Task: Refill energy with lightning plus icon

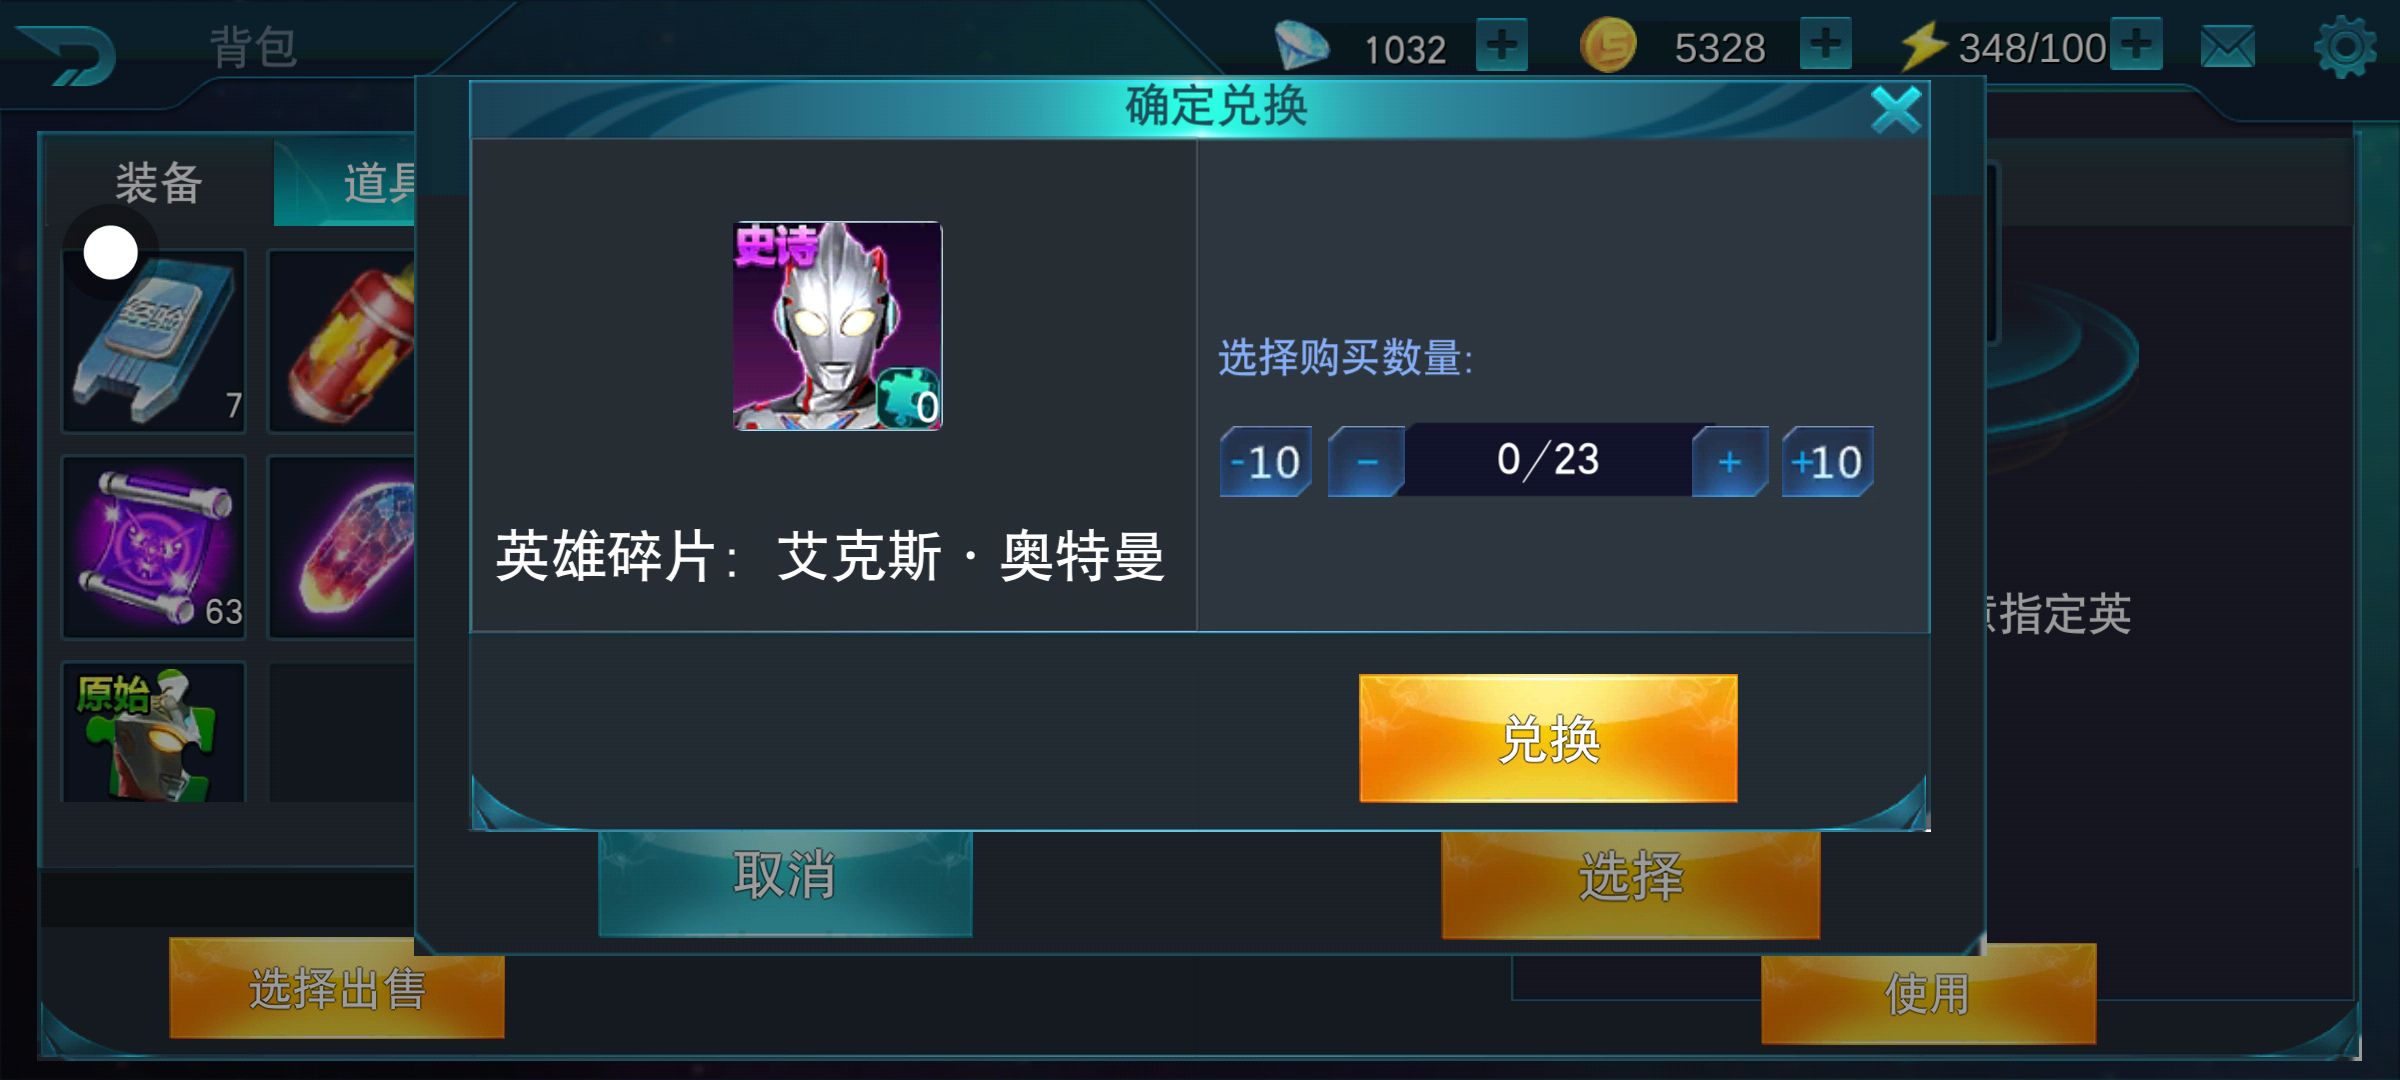Action: (x=2136, y=44)
